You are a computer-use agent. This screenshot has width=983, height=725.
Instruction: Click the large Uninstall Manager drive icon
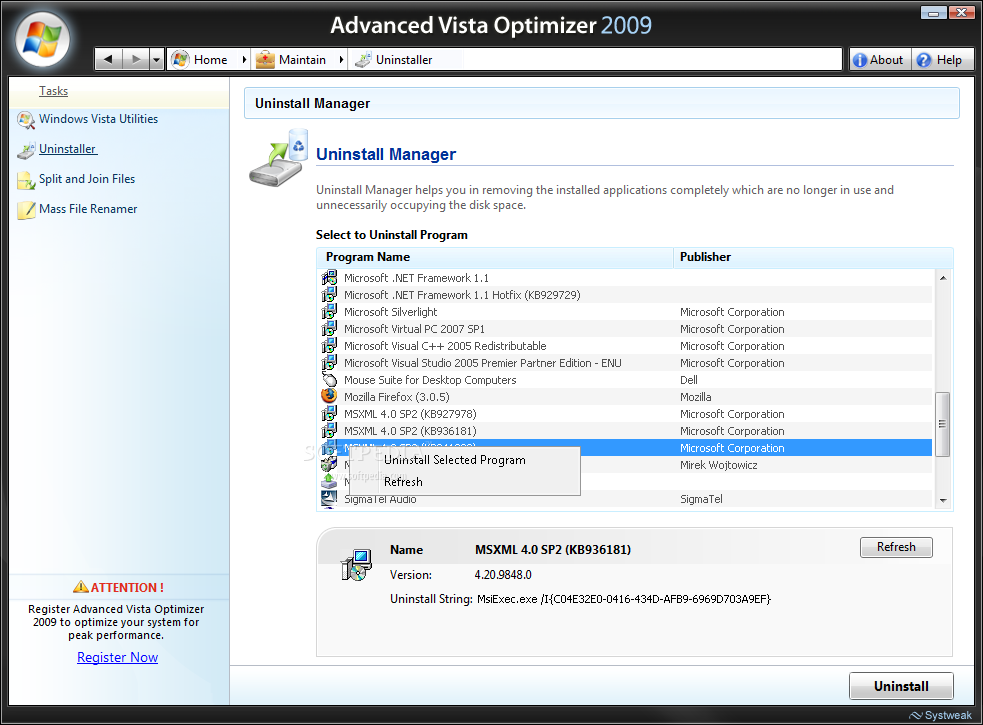tap(278, 158)
